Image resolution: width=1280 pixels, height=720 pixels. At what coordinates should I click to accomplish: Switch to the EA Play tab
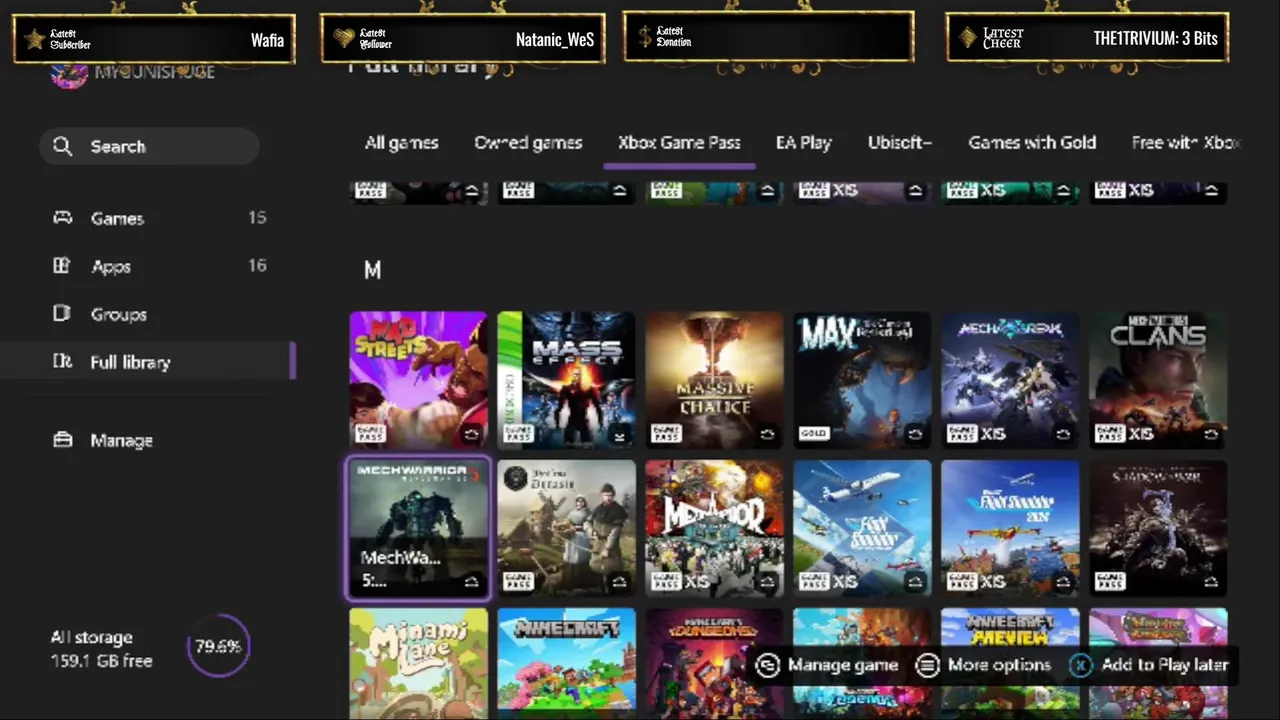[x=804, y=143]
